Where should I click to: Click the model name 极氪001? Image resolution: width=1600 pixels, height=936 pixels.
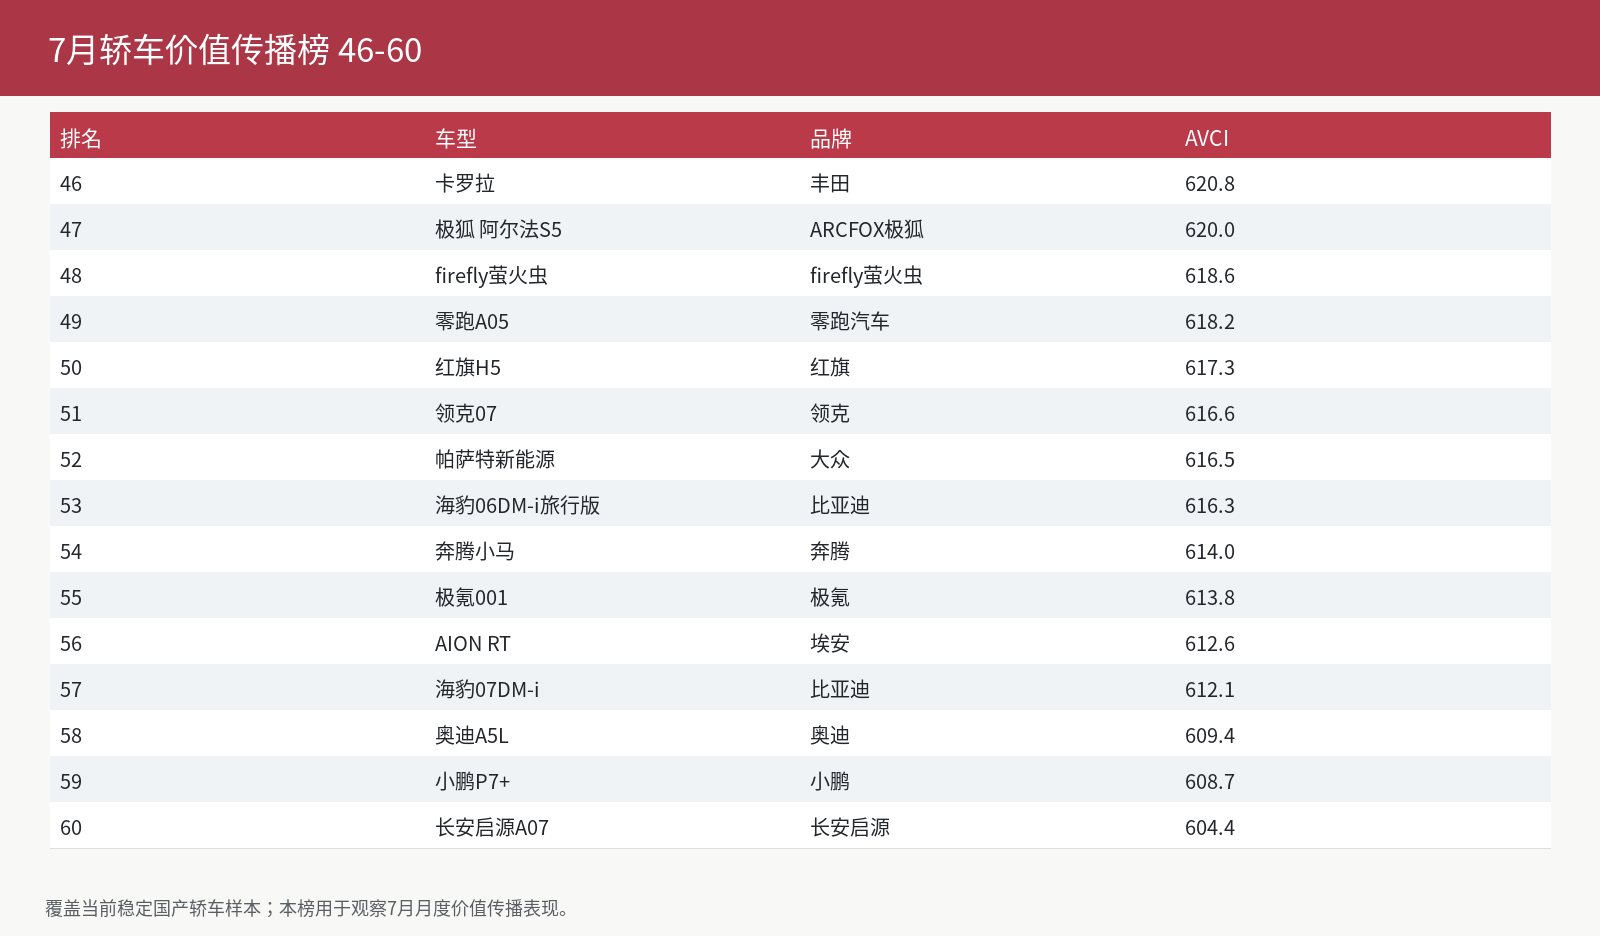[x=471, y=598]
